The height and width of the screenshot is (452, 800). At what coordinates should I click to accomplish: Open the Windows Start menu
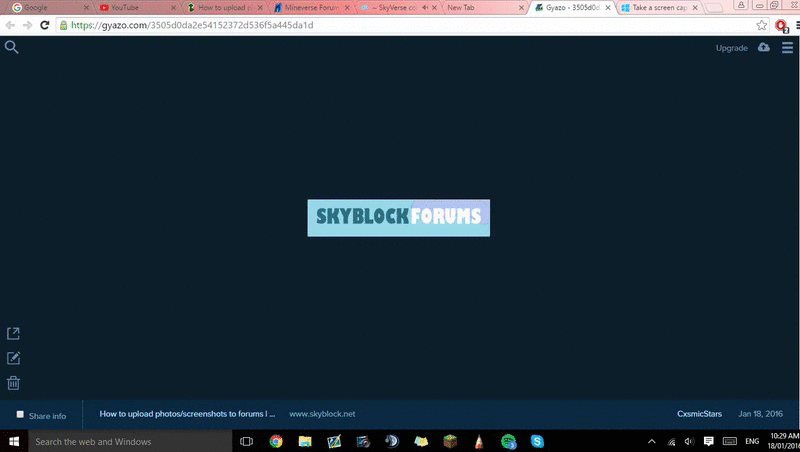click(x=14, y=441)
